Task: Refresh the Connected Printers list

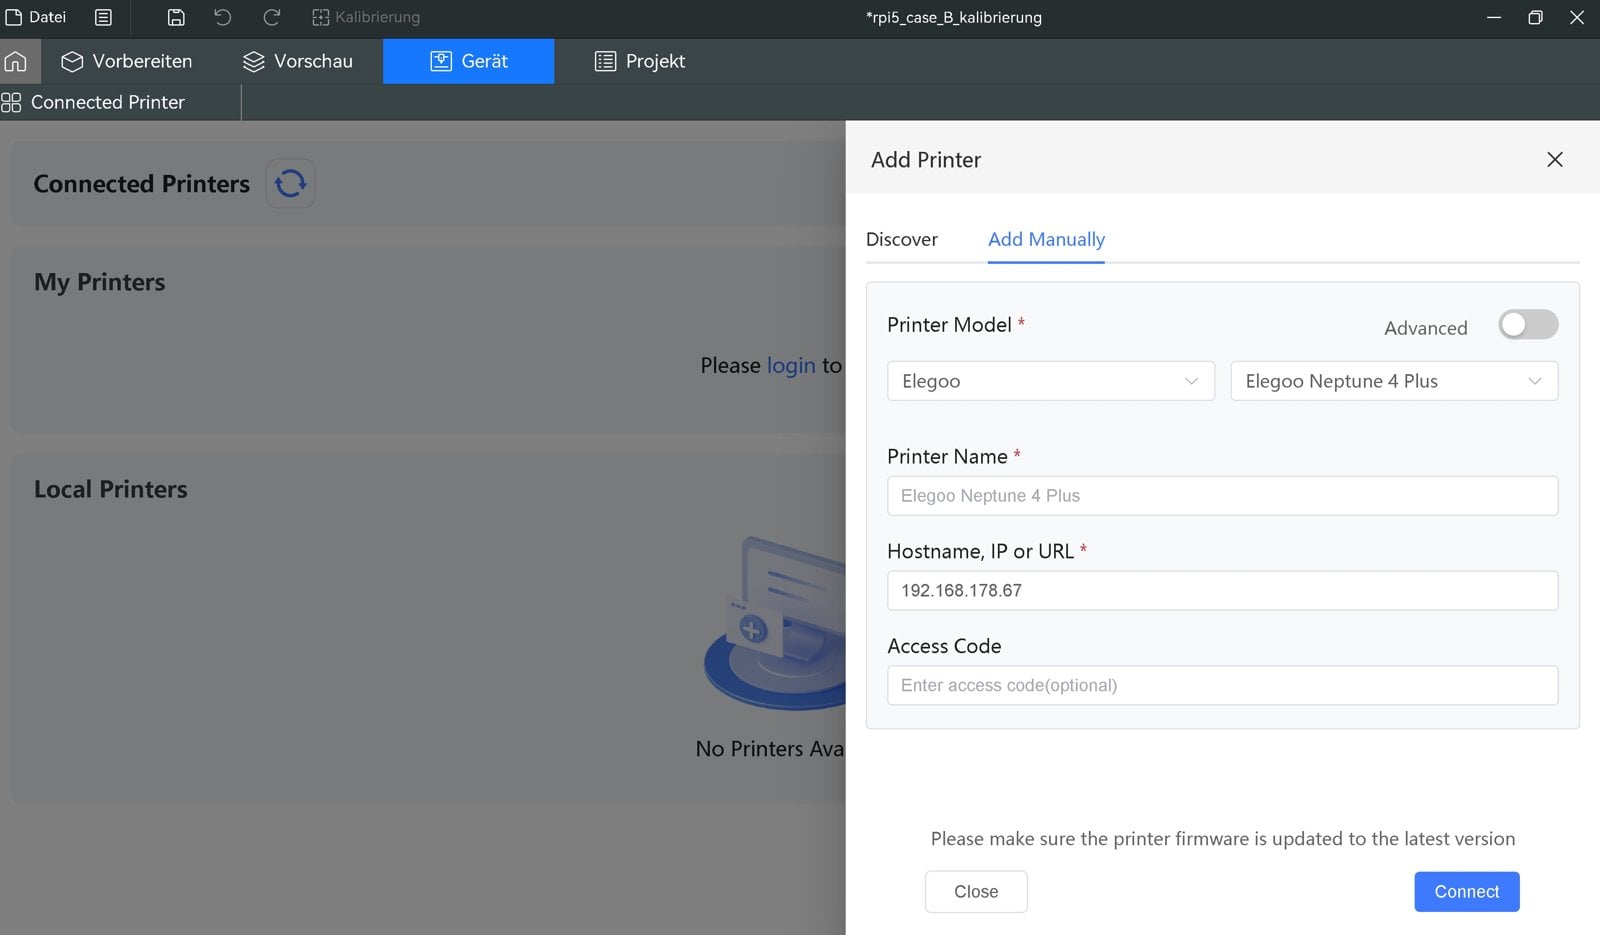Action: (290, 184)
